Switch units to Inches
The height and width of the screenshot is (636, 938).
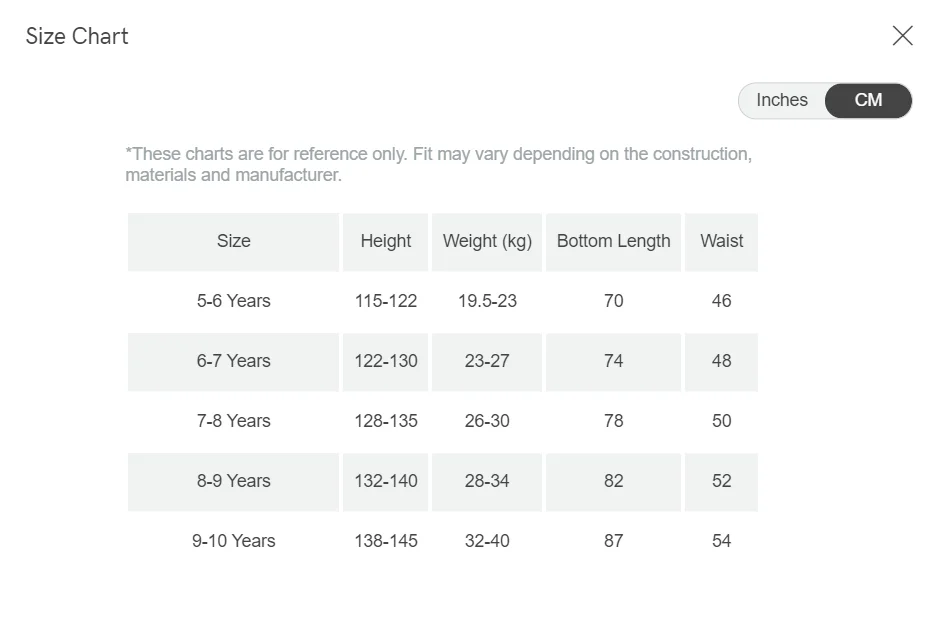click(781, 100)
